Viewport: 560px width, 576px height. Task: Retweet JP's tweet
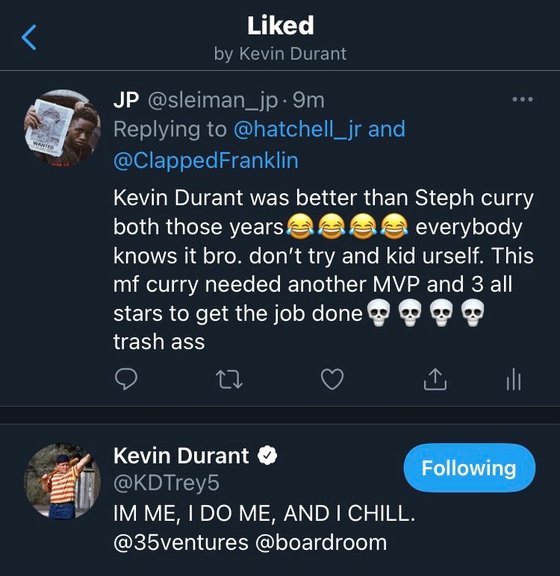(229, 379)
